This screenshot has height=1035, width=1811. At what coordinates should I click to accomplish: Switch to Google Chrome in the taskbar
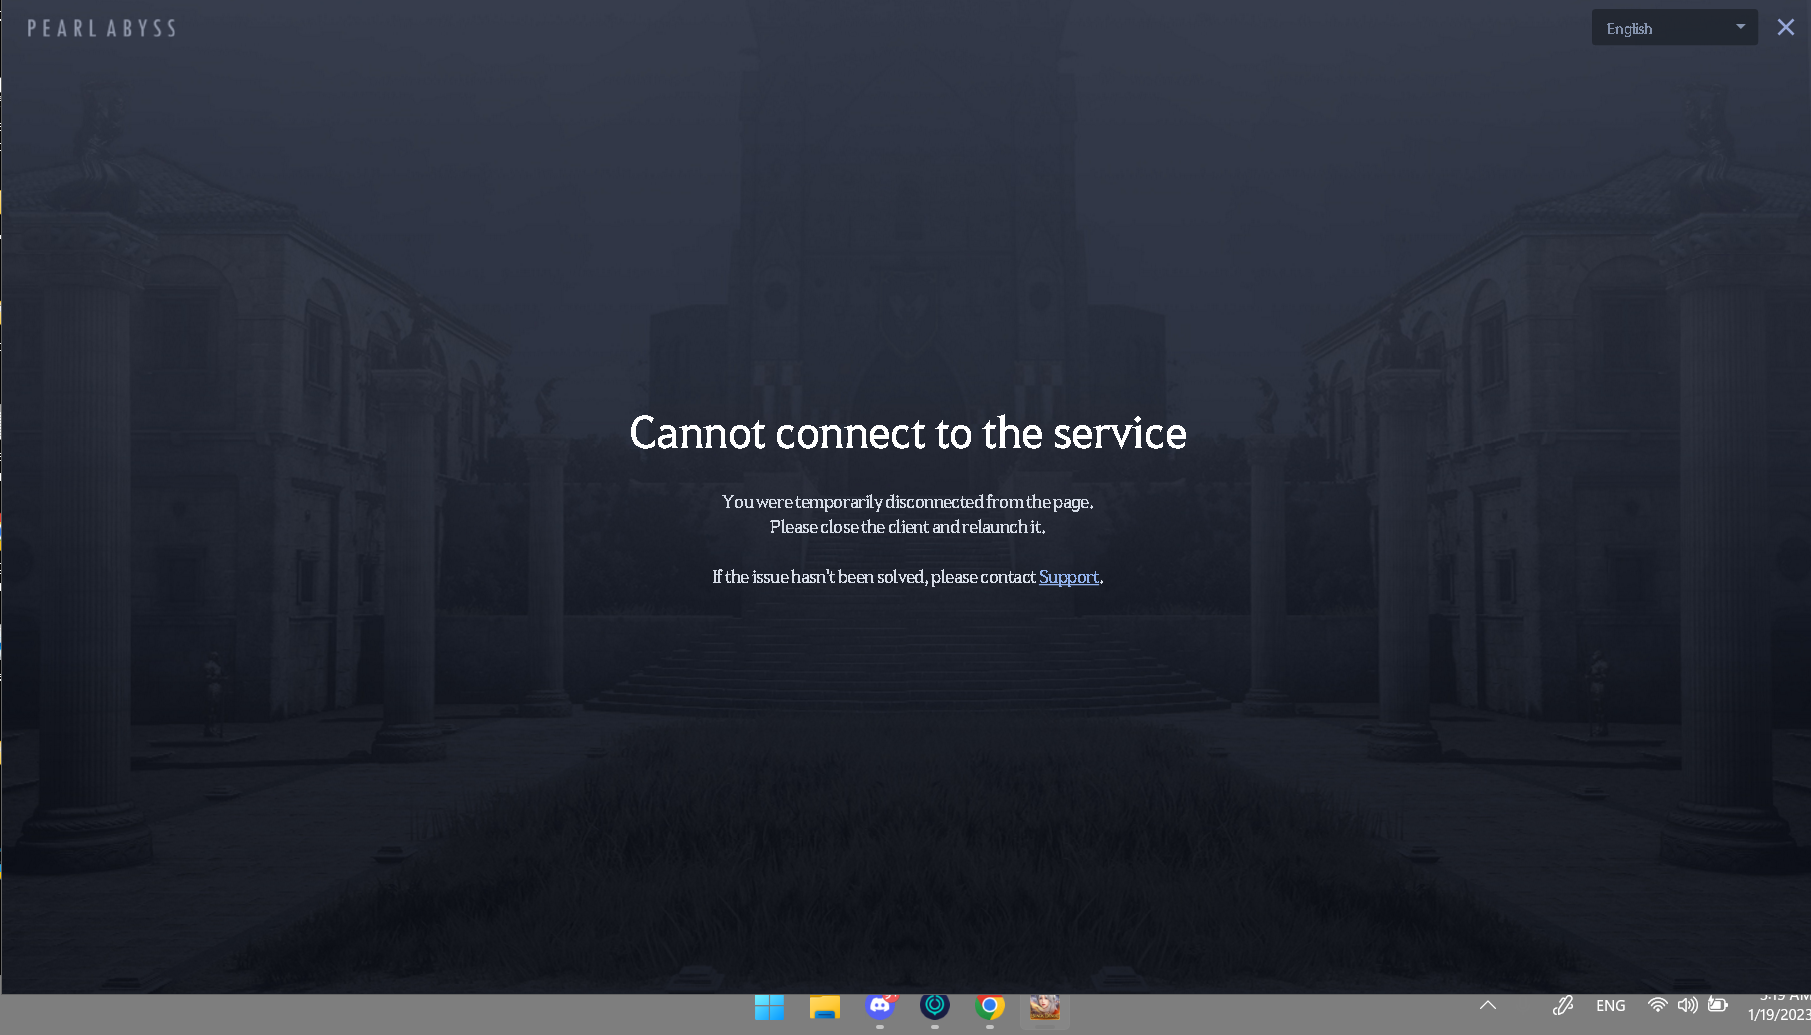tap(990, 1006)
